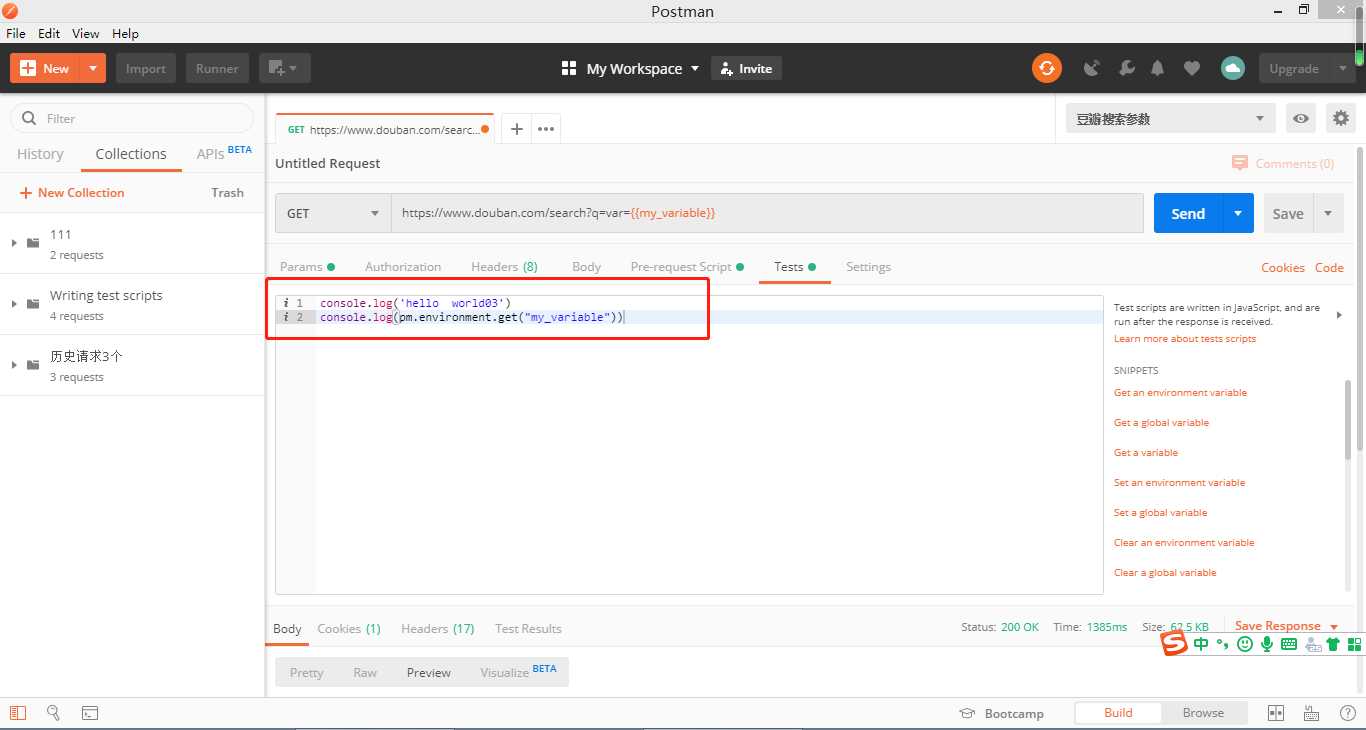This screenshot has height=730, width=1366.
Task: Click the Find magnifier icon in status bar
Action: click(x=53, y=713)
